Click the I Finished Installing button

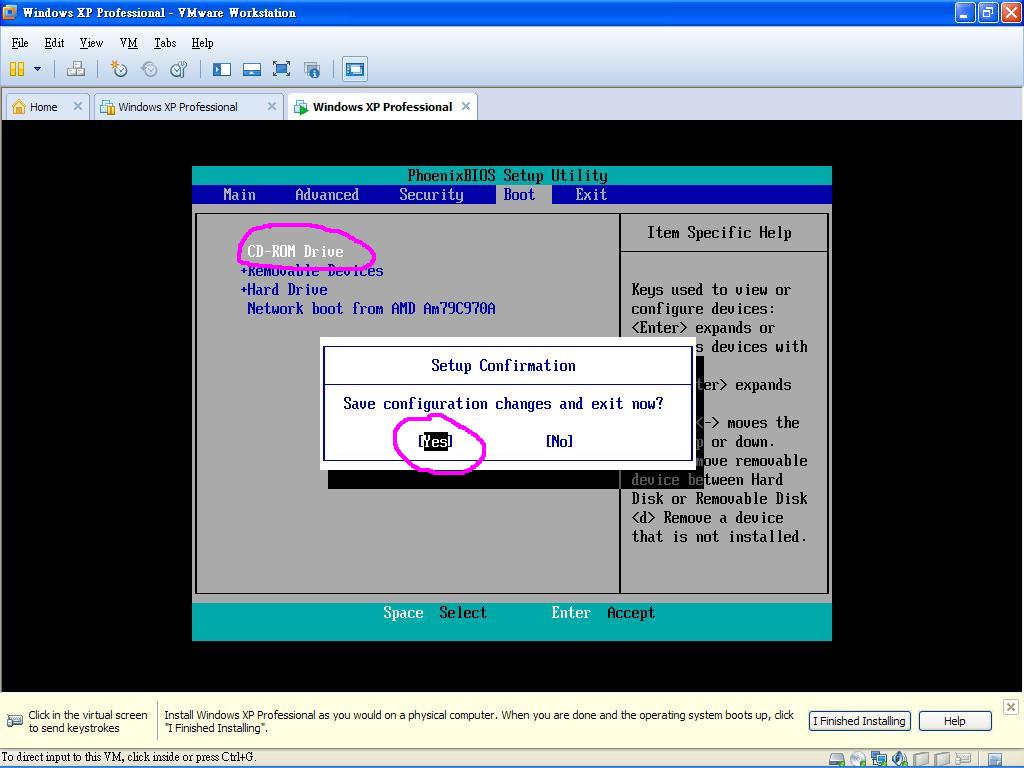pyautogui.click(x=859, y=721)
